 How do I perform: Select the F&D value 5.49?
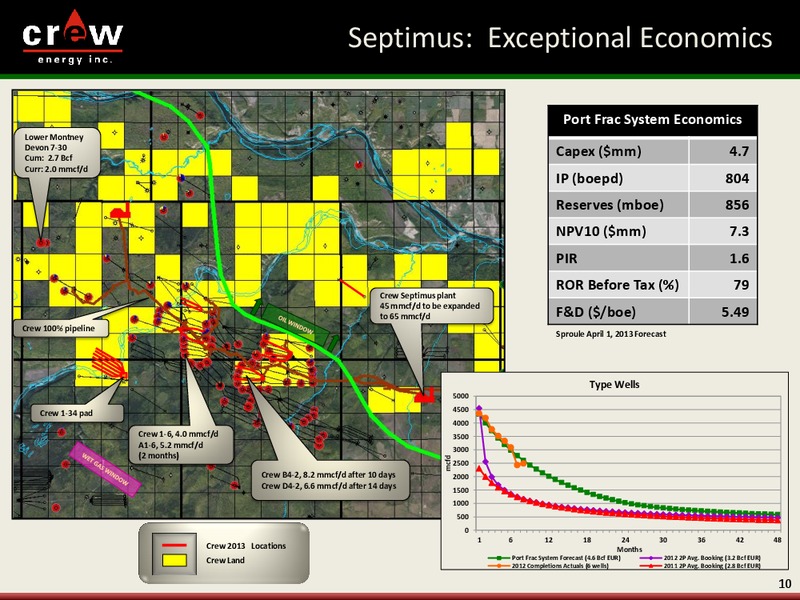pos(735,312)
